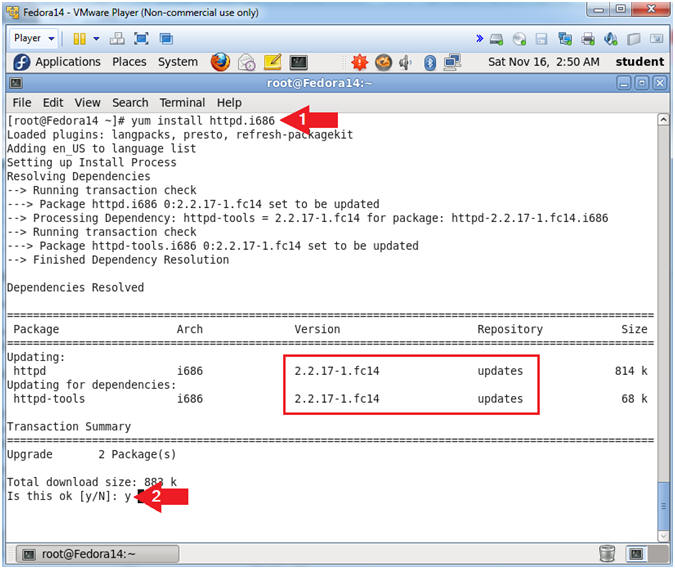The image size is (675, 569).
Task: Switch to Unity mode icon
Action: (x=166, y=39)
